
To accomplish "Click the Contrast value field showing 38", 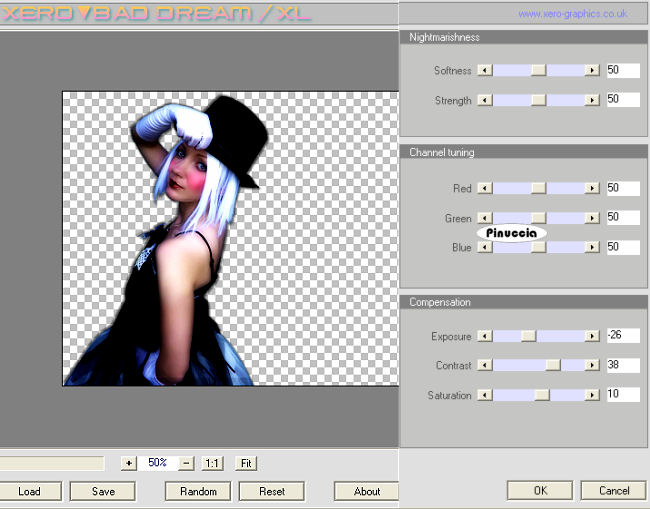I will [623, 365].
